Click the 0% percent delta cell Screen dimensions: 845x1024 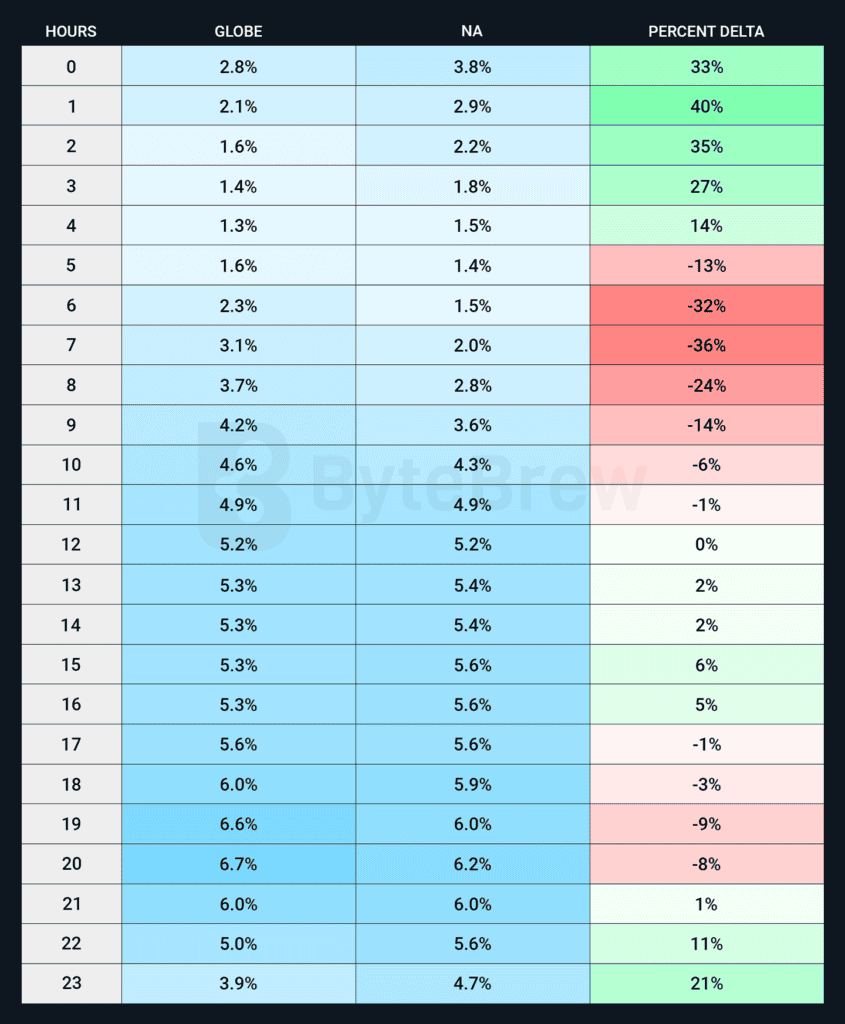point(706,545)
